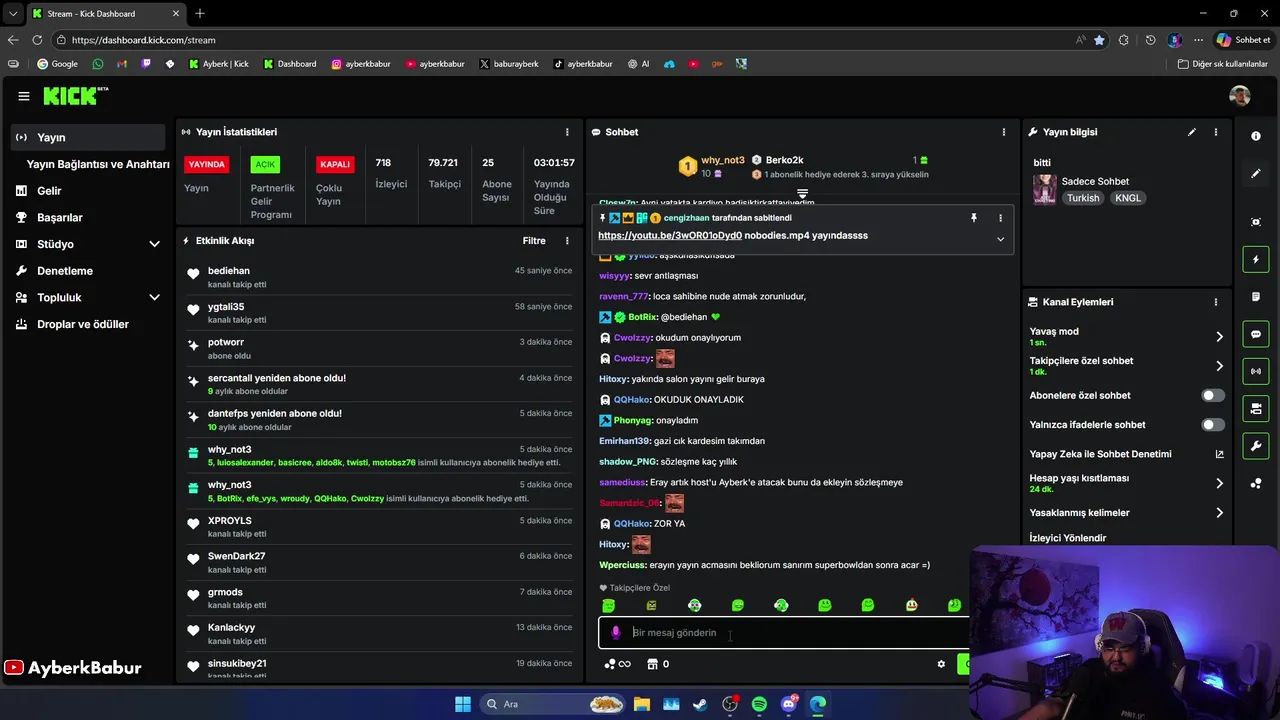Open File Explorer from the taskbar
This screenshot has width=1280, height=720.
pyautogui.click(x=642, y=704)
